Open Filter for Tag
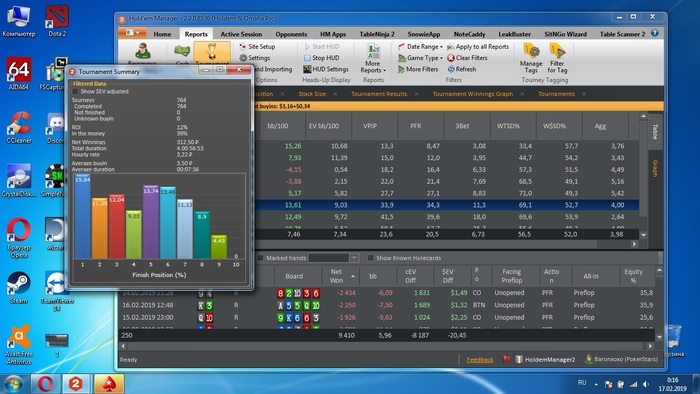 click(x=557, y=58)
